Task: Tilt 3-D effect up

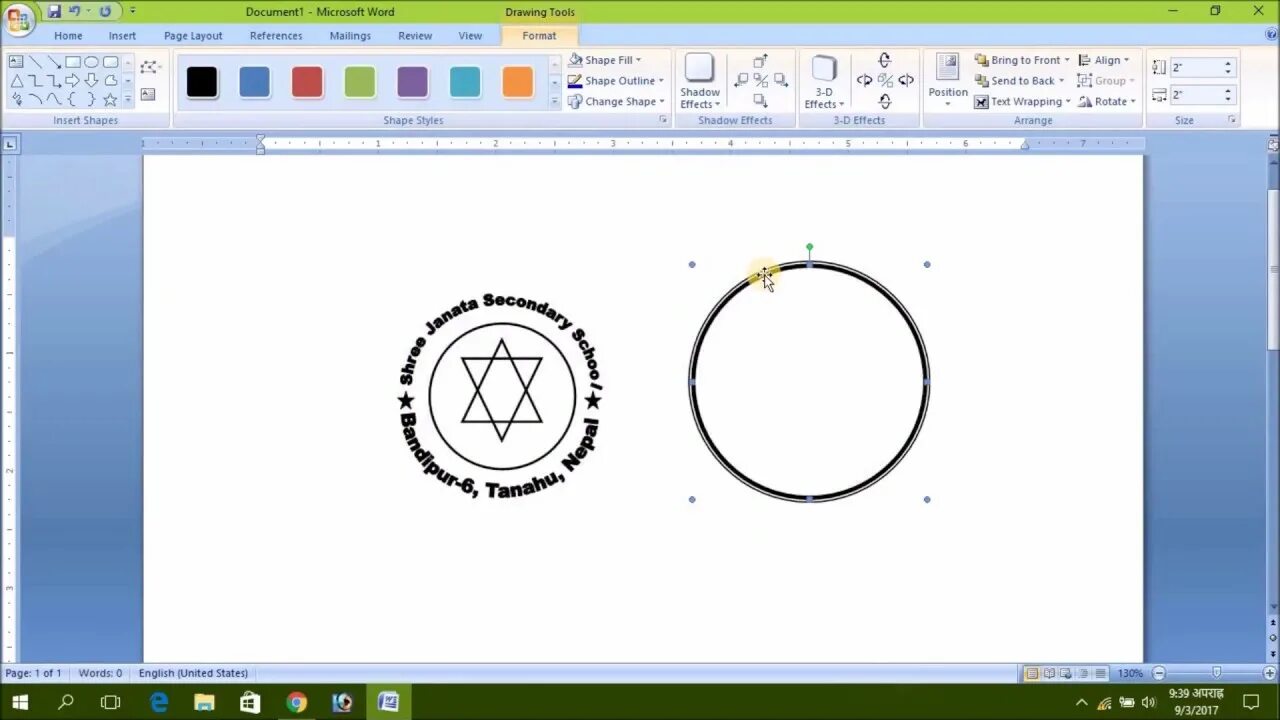Action: click(884, 61)
